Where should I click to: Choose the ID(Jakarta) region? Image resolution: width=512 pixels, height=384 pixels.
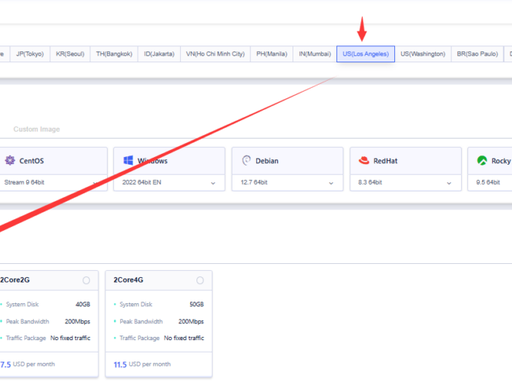click(159, 54)
